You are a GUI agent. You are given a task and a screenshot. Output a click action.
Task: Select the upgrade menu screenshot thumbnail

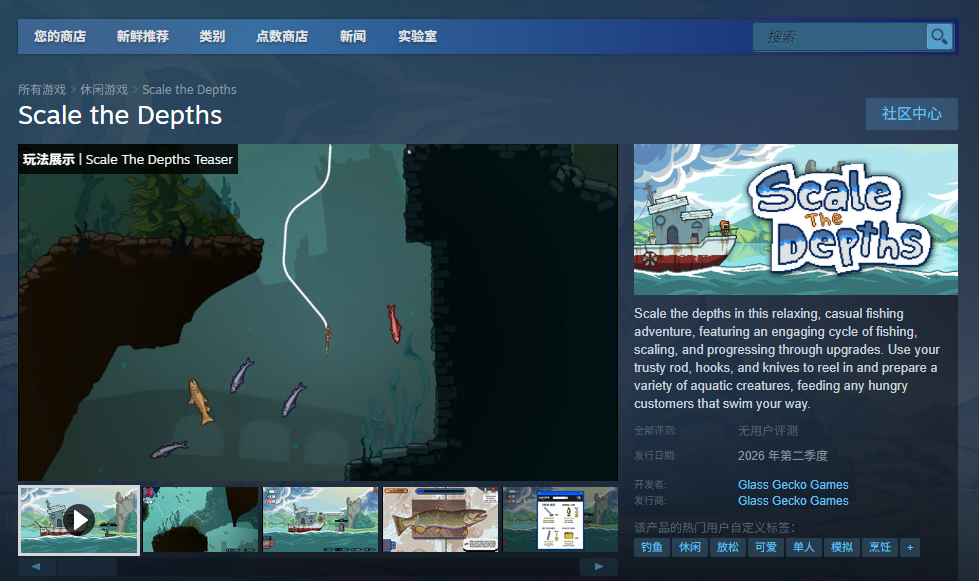pos(560,520)
